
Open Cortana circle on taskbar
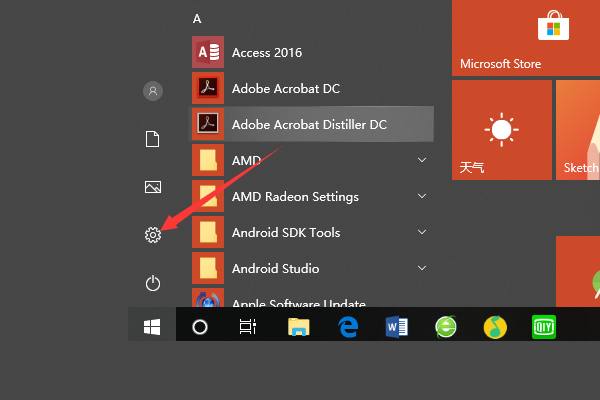click(200, 326)
